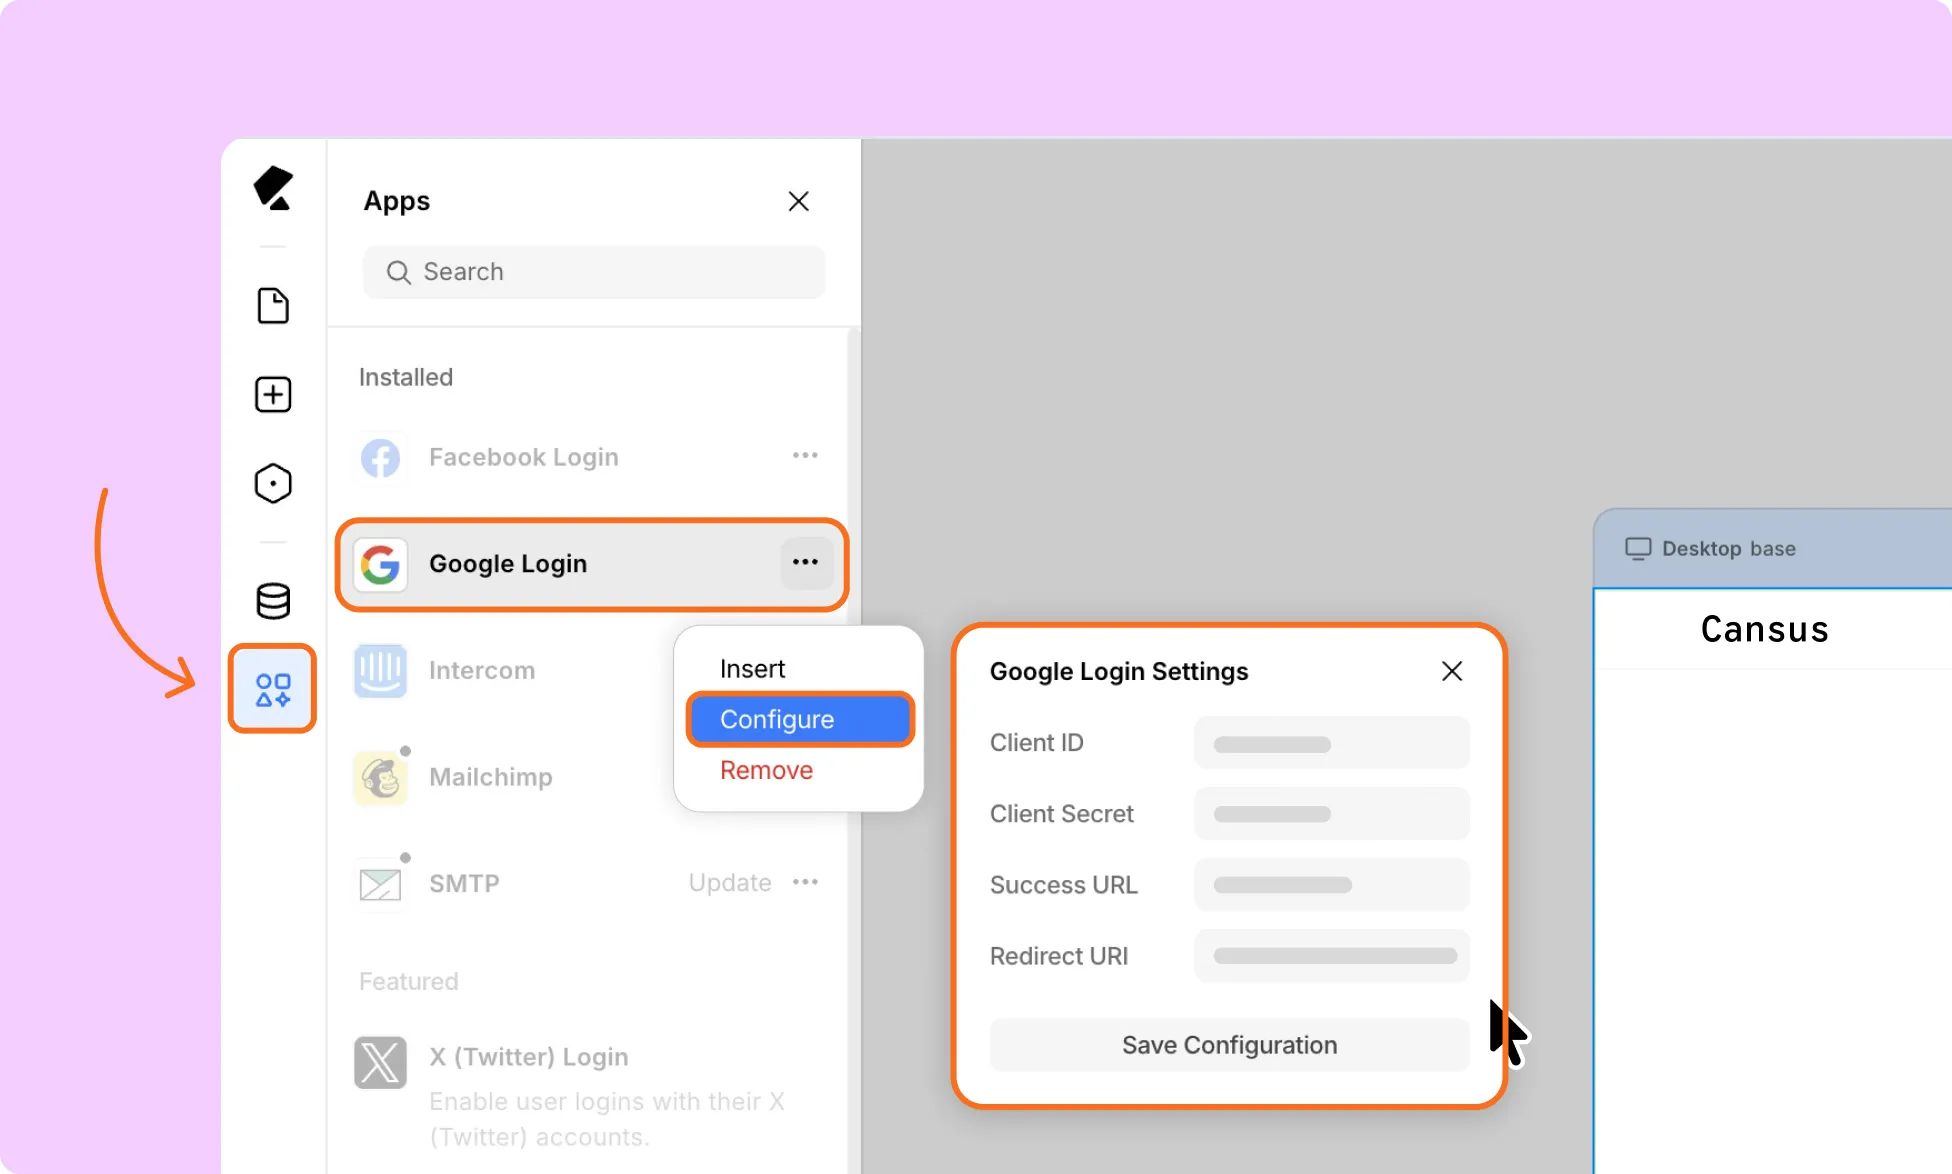1952x1174 pixels.
Task: Choose Insert from the context menu
Action: click(x=752, y=669)
